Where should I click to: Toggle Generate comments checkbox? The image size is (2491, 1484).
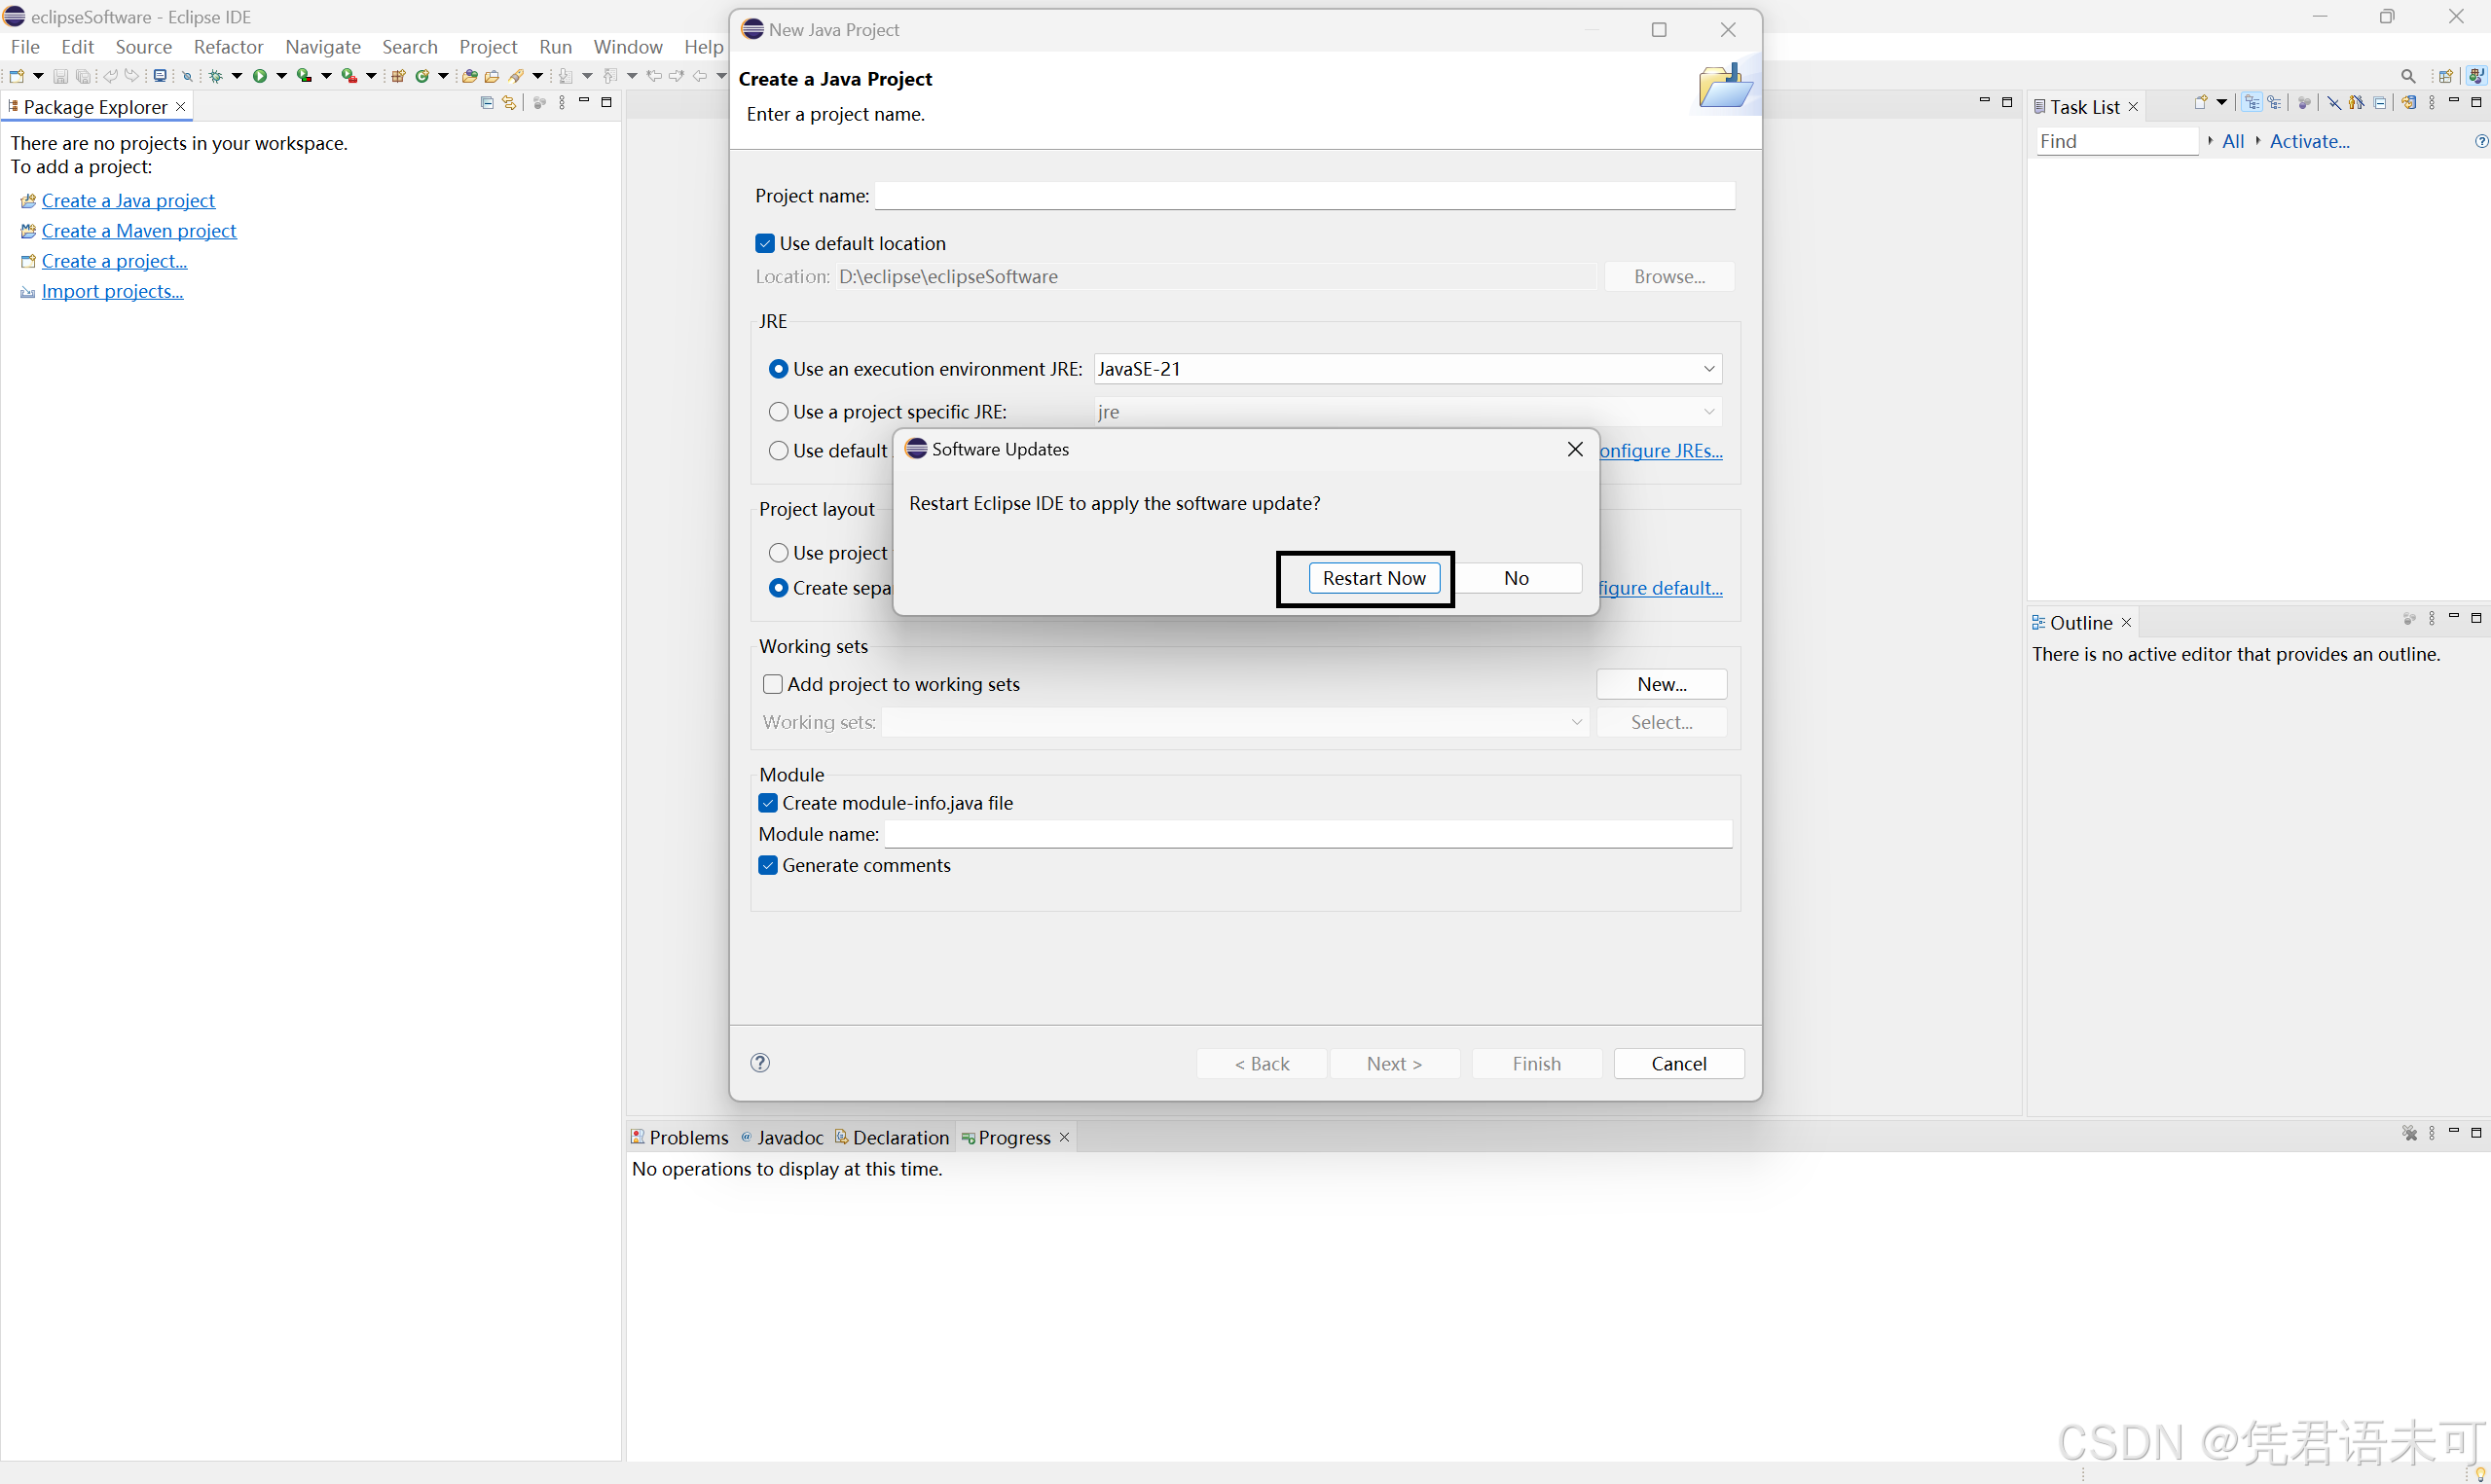click(768, 866)
